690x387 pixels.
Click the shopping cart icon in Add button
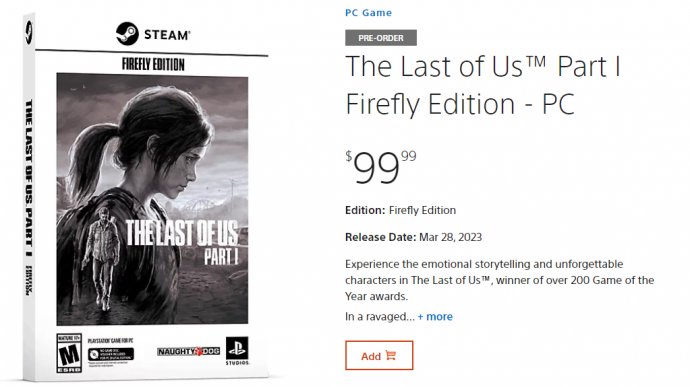pyautogui.click(x=390, y=355)
